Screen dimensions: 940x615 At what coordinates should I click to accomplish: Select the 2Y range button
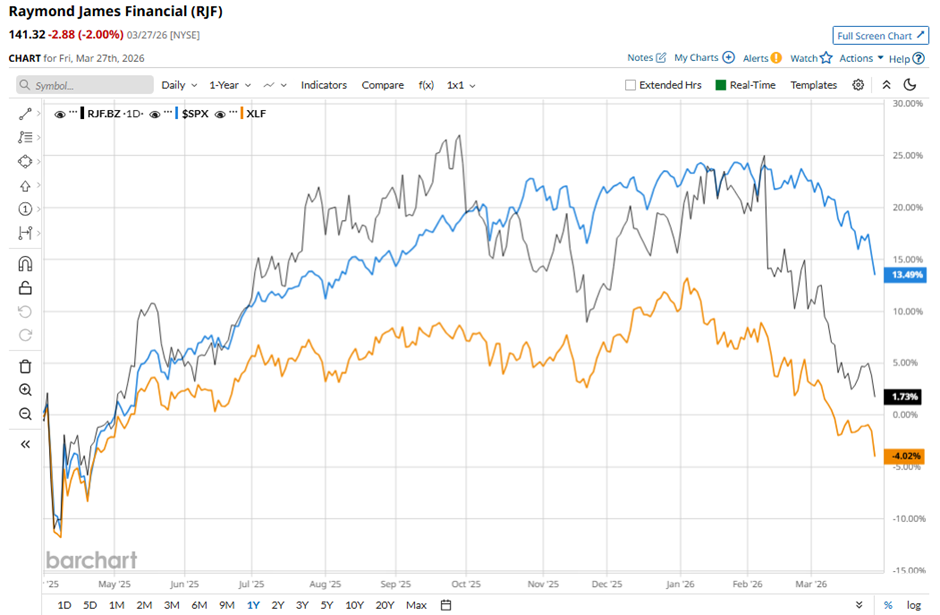point(278,605)
